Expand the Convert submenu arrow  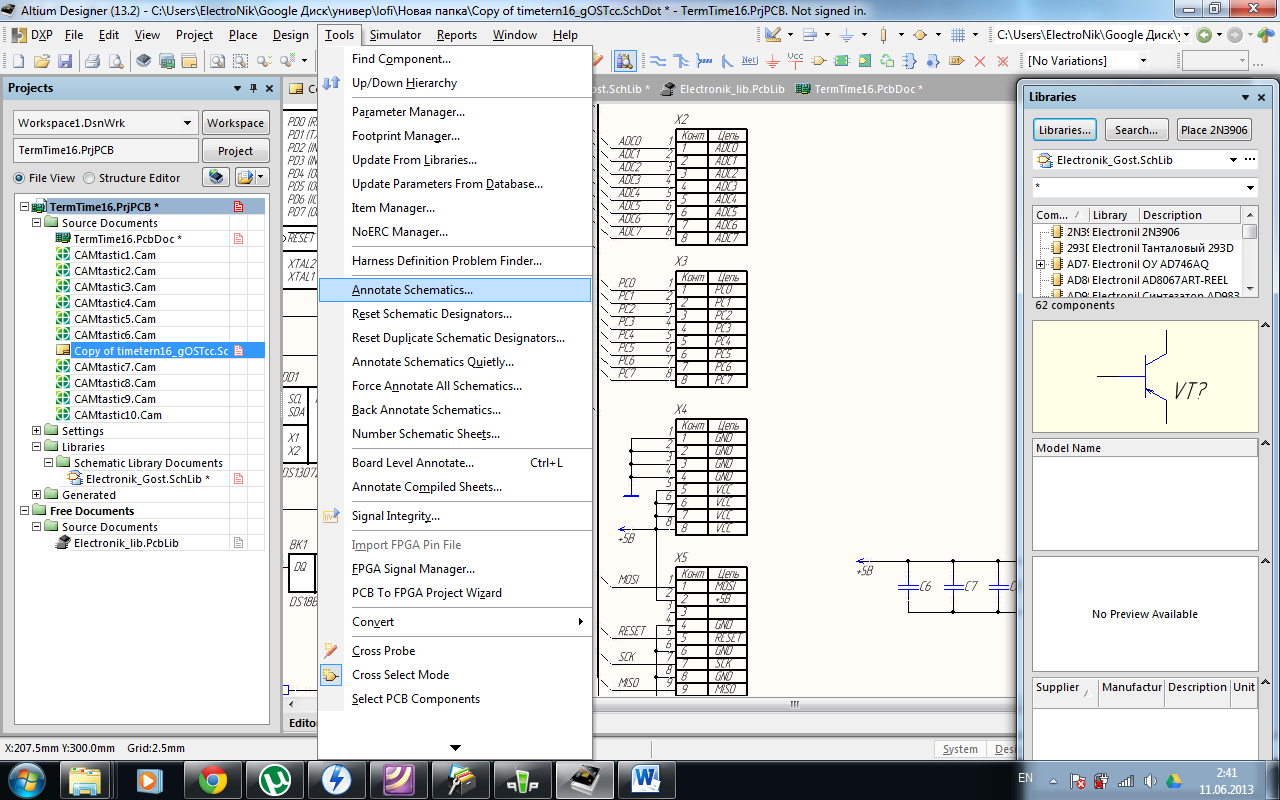coord(581,622)
